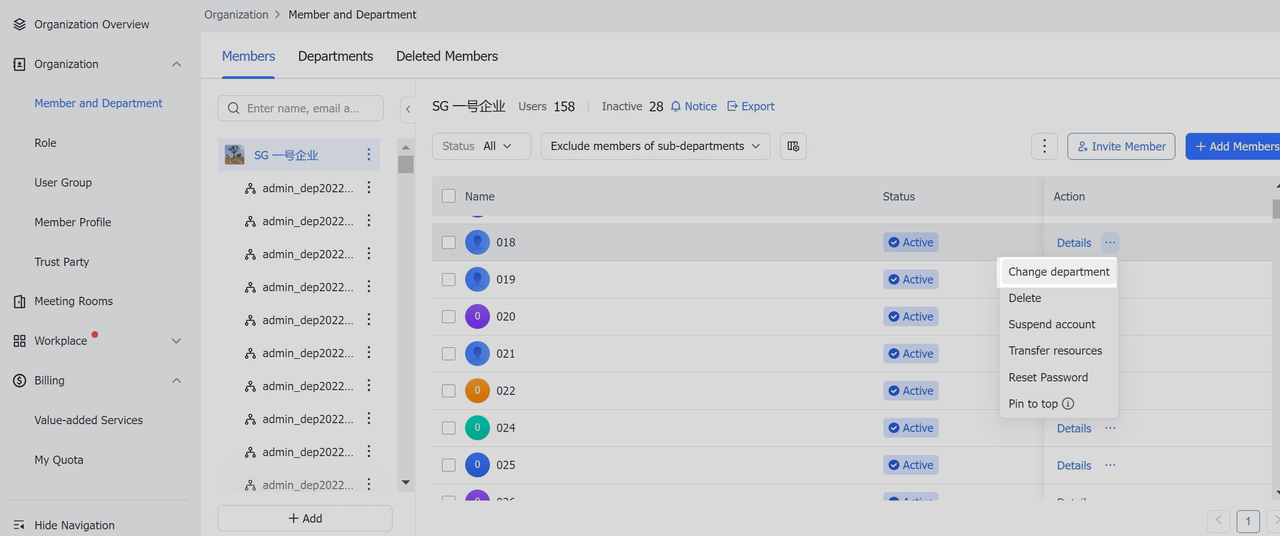Click the search name or email field
This screenshot has height=536, width=1280.
[301, 108]
